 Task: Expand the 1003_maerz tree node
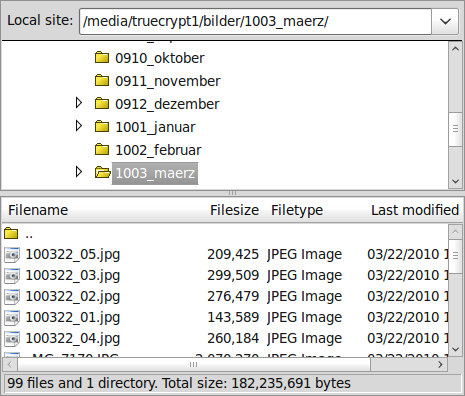tap(79, 172)
